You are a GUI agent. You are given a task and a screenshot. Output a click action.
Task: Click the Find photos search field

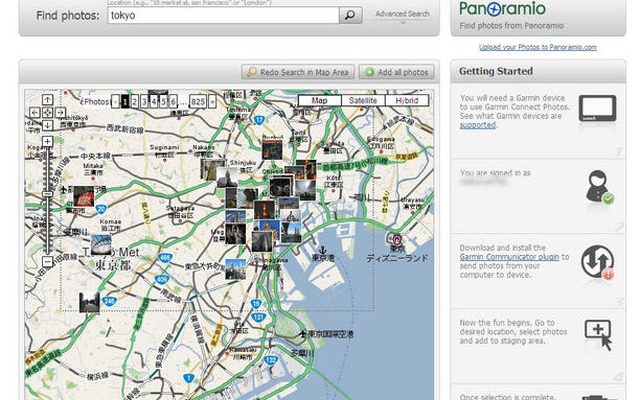pyautogui.click(x=223, y=16)
